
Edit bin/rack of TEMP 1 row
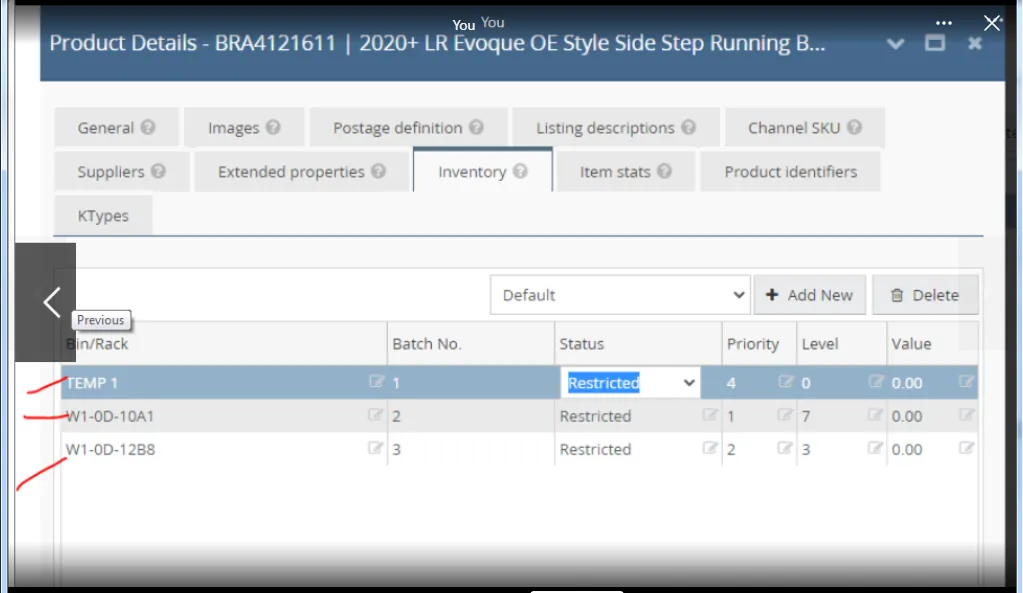click(x=376, y=382)
